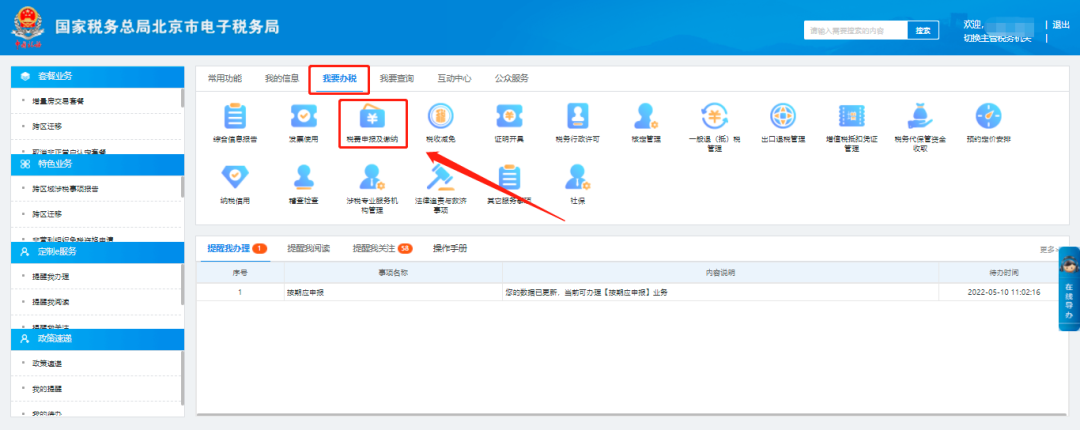The width and height of the screenshot is (1080, 430).
Task: Switch to the 常用功能 tab
Action: click(x=225, y=79)
